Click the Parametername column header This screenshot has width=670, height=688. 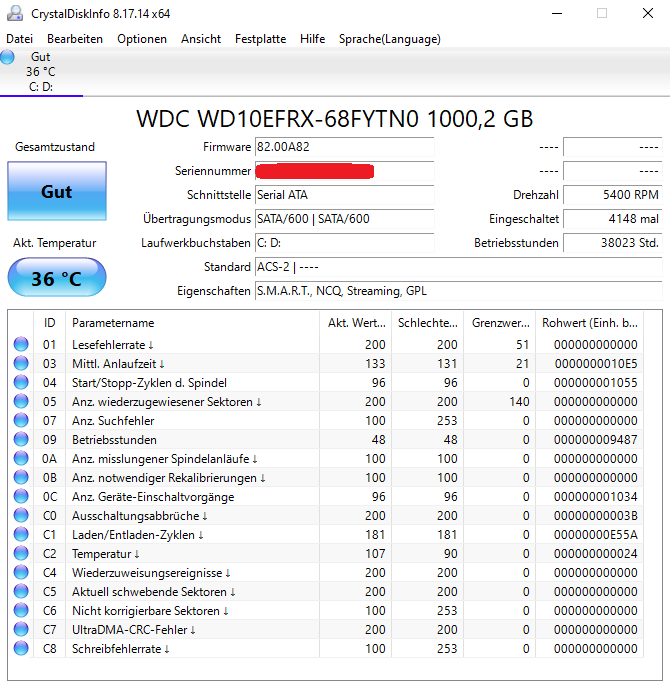[x=193, y=323]
